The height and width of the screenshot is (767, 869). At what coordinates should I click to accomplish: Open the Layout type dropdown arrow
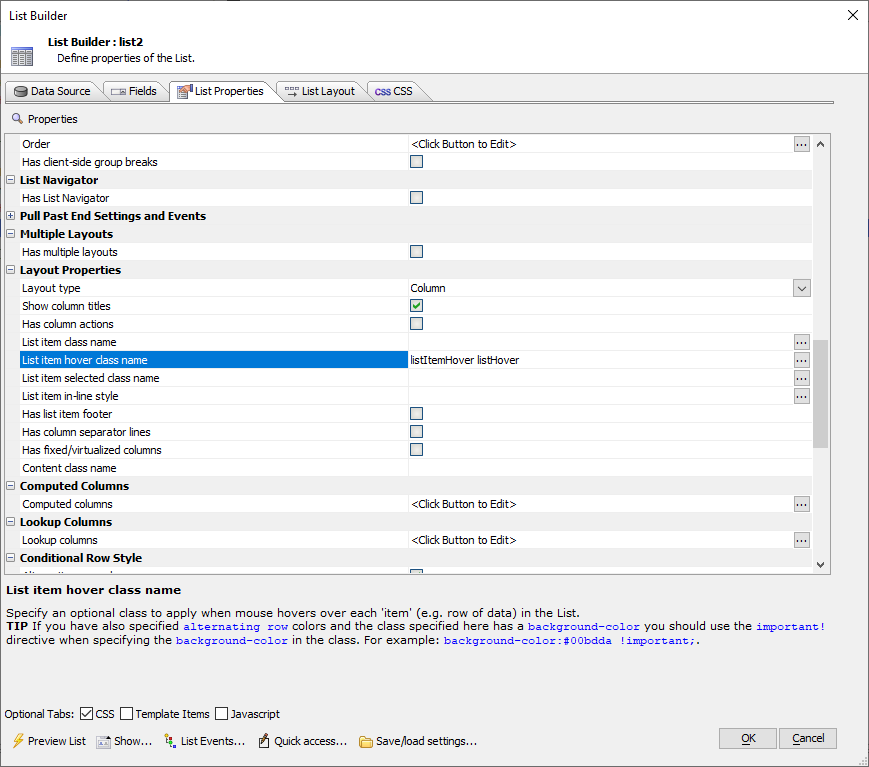click(x=801, y=288)
